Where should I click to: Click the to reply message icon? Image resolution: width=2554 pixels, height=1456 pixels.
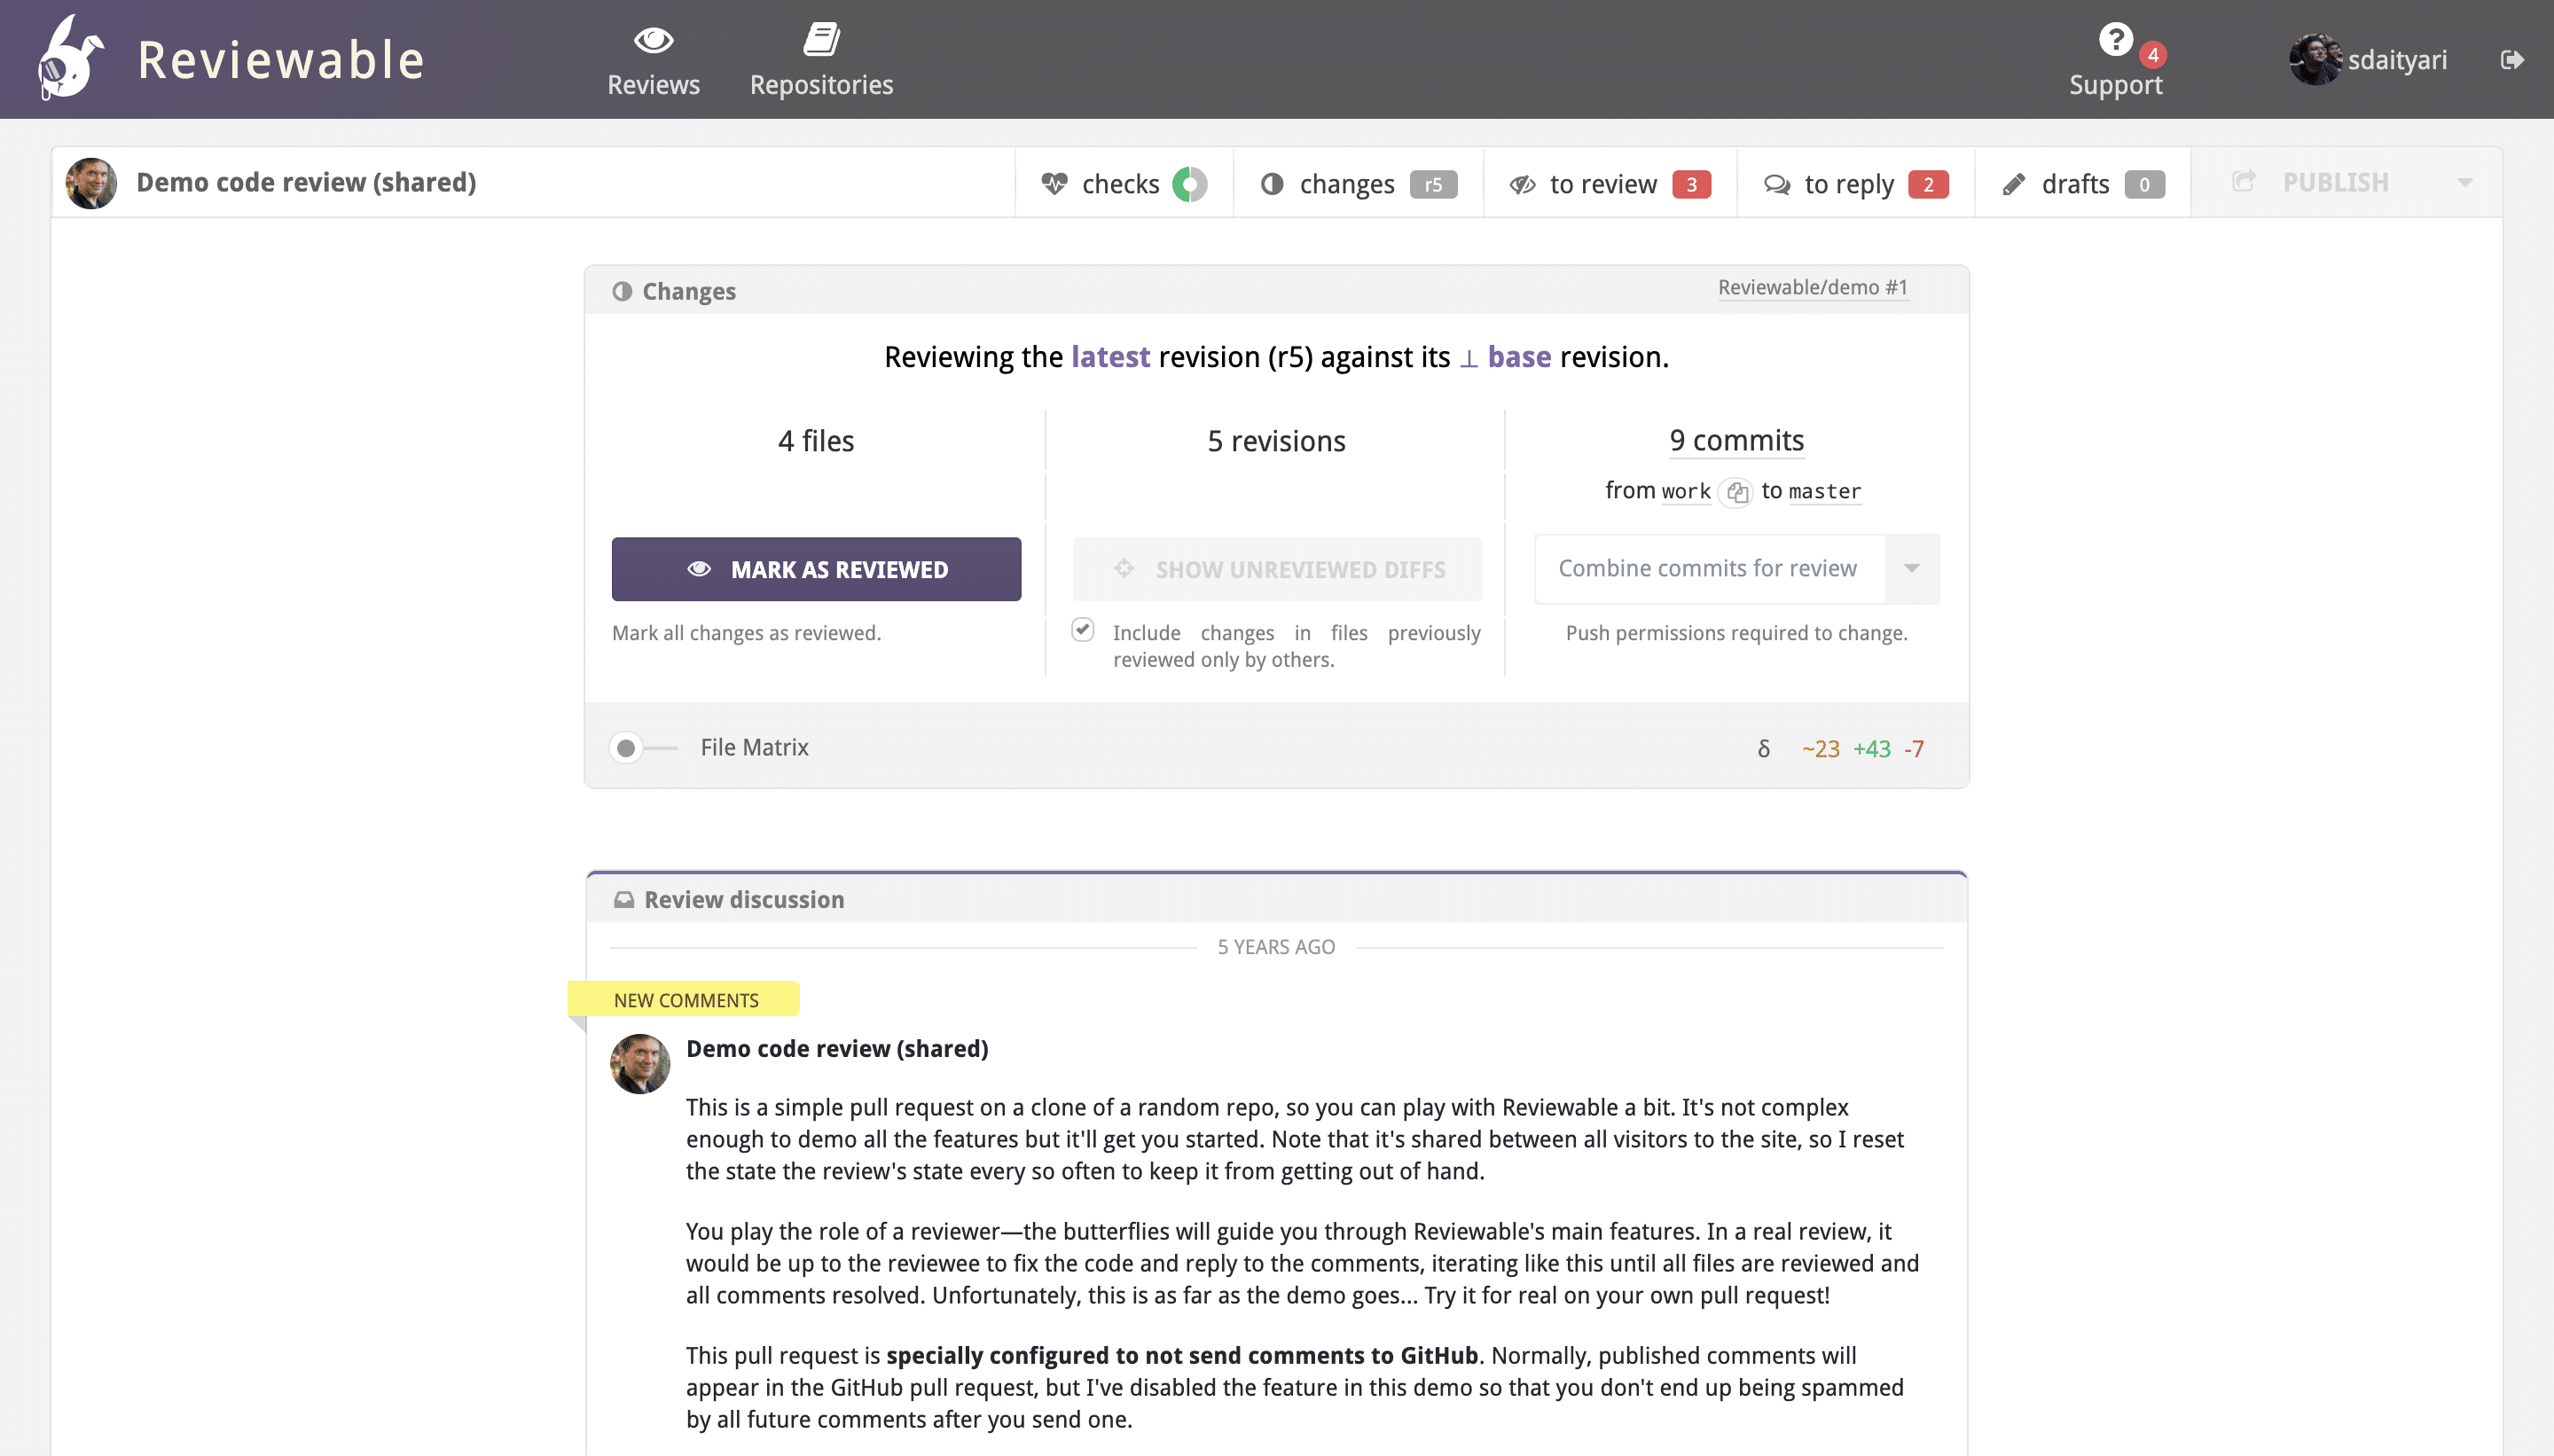click(1777, 183)
